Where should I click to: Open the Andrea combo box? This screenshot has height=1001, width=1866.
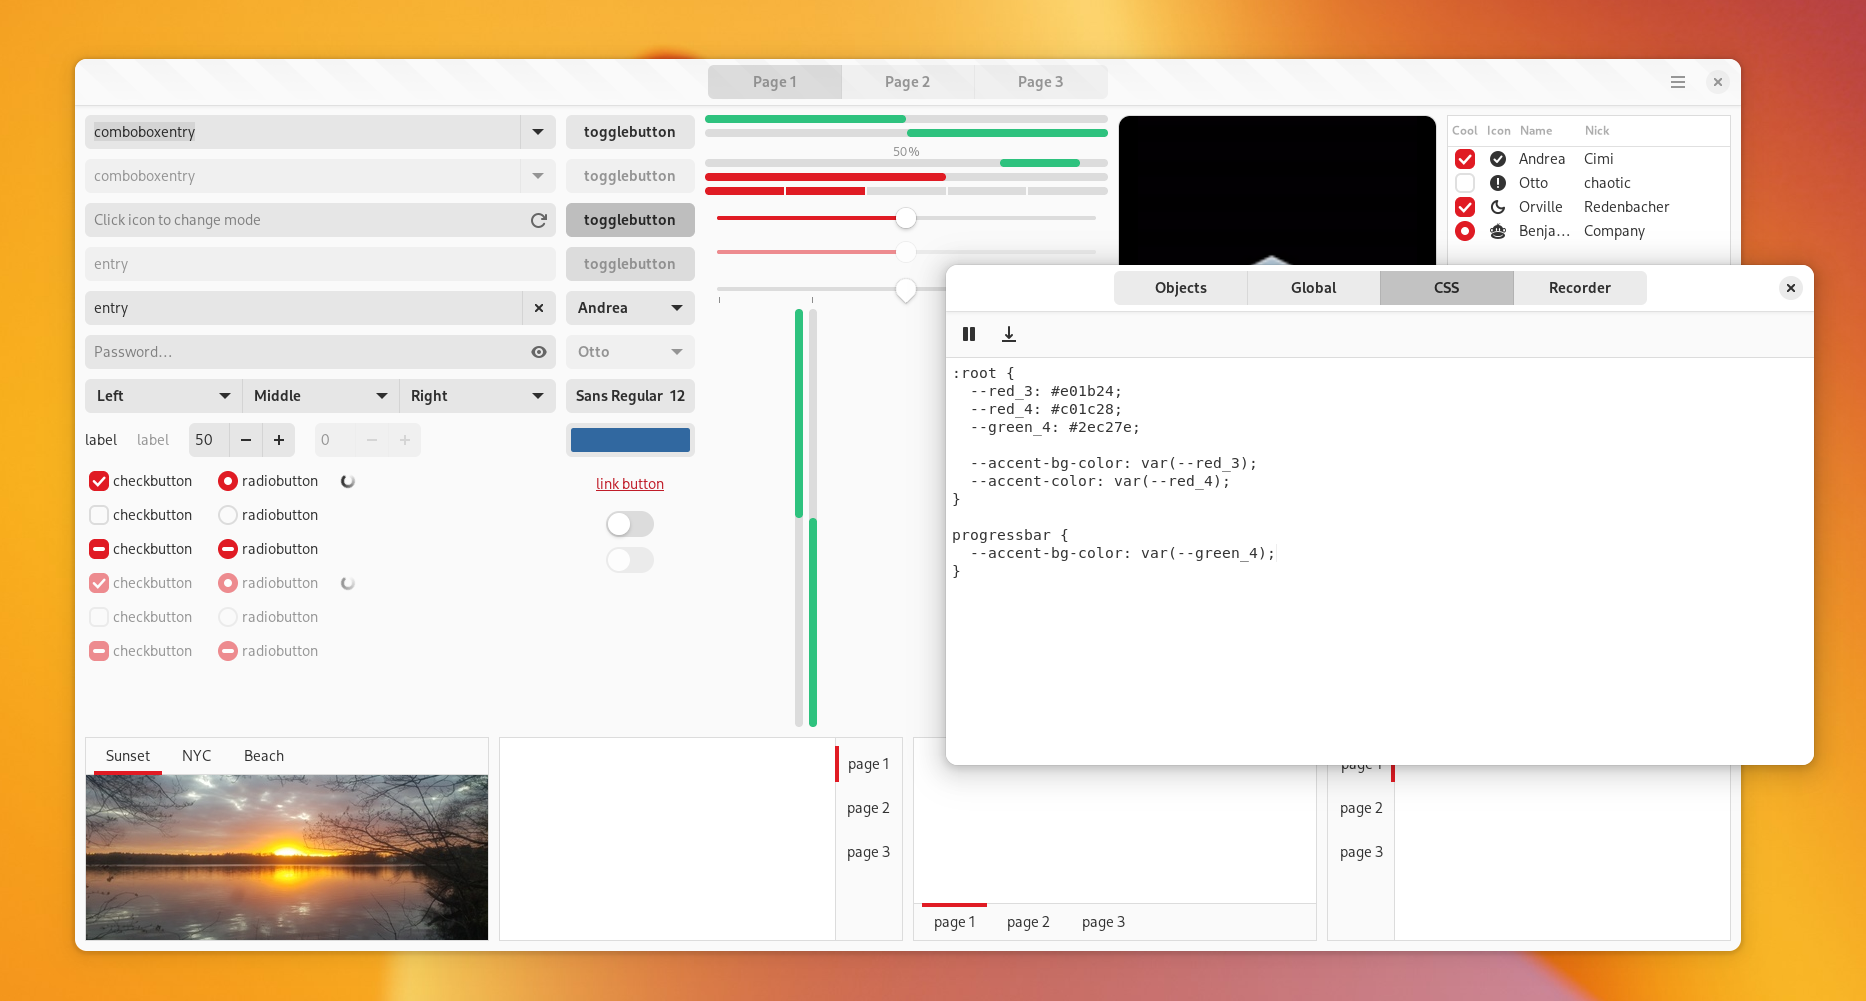click(x=630, y=308)
